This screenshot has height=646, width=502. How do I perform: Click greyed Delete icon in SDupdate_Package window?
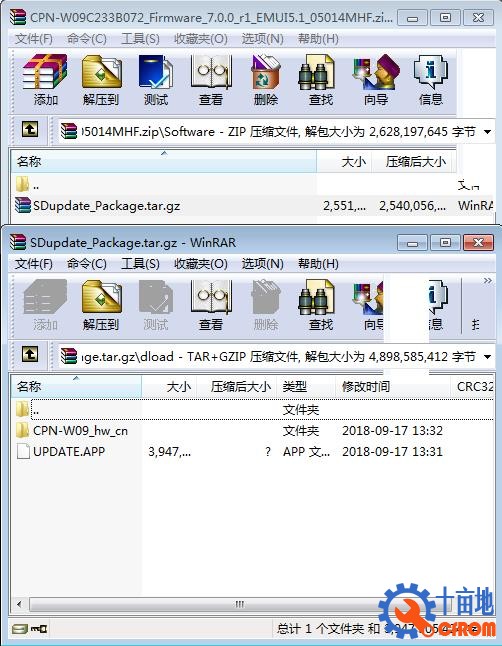pyautogui.click(x=266, y=305)
